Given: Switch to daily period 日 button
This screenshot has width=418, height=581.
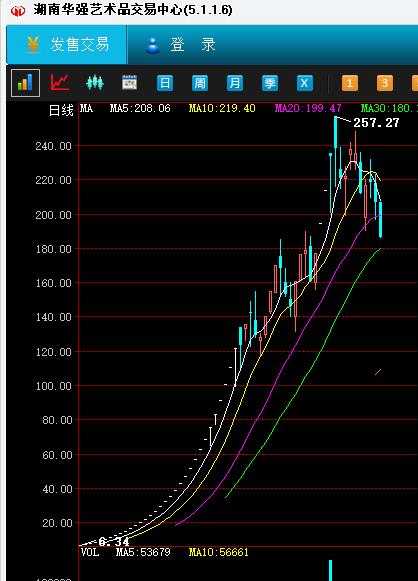Looking at the screenshot, I should point(165,83).
